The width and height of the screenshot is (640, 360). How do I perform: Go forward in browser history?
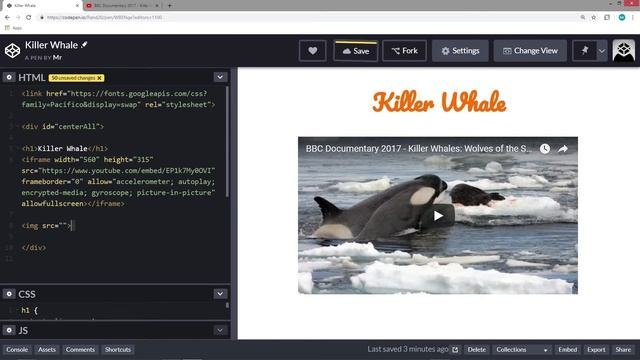(x=18, y=17)
